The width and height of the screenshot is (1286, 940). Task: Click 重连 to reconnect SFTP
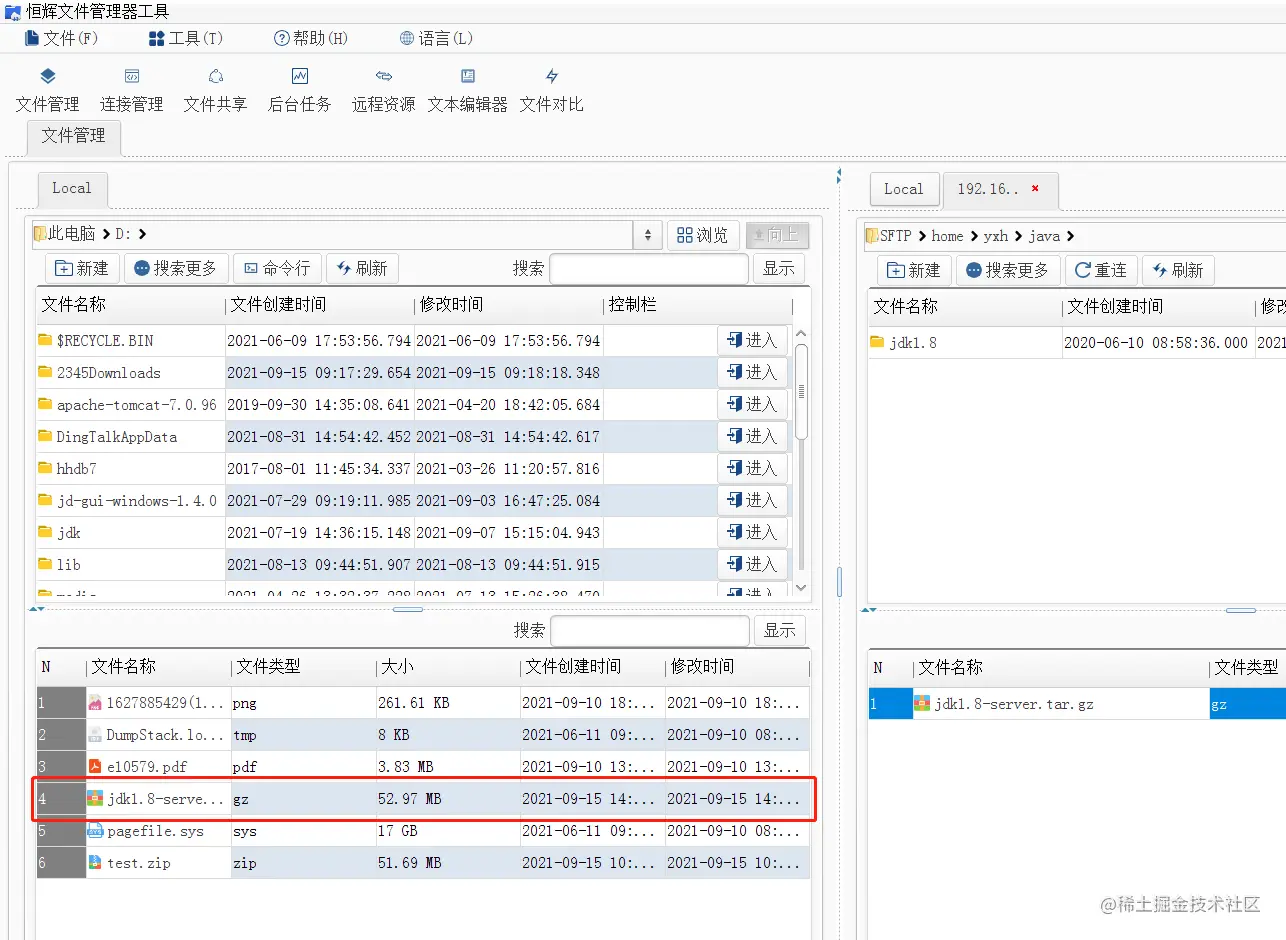click(1101, 270)
